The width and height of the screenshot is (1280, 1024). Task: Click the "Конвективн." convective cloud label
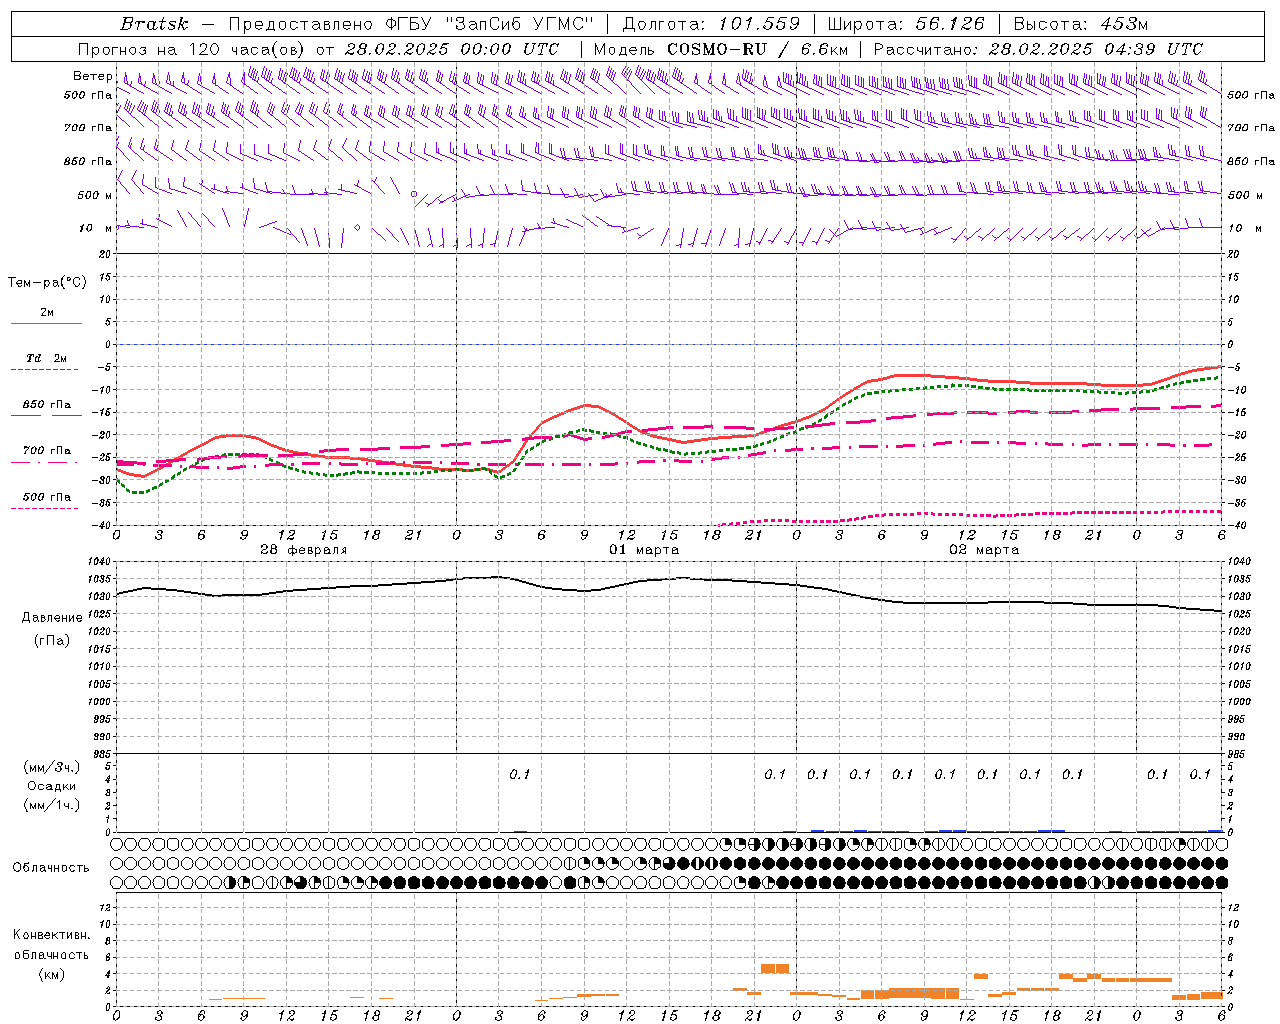51,935
